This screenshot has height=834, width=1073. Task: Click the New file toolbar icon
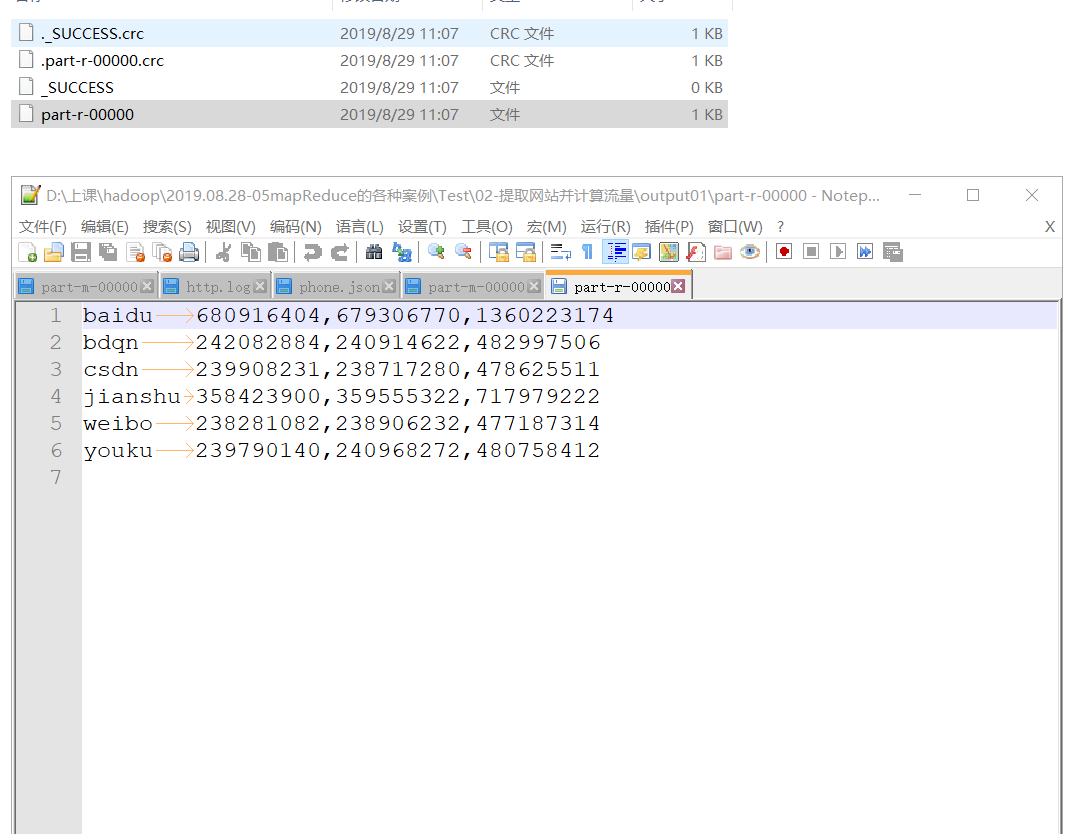pyautogui.click(x=27, y=252)
